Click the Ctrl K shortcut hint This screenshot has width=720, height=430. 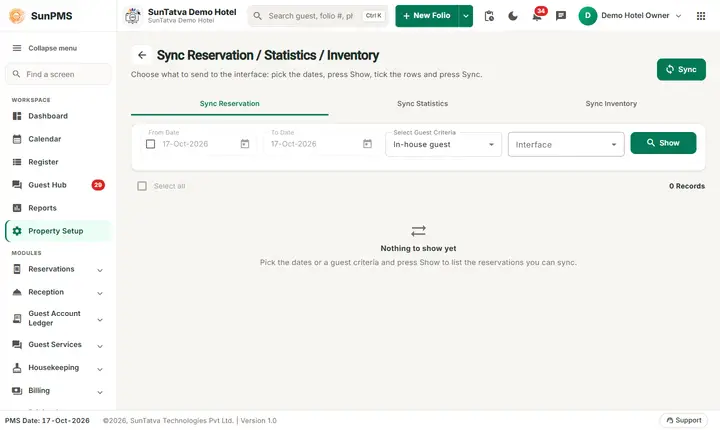click(x=373, y=16)
